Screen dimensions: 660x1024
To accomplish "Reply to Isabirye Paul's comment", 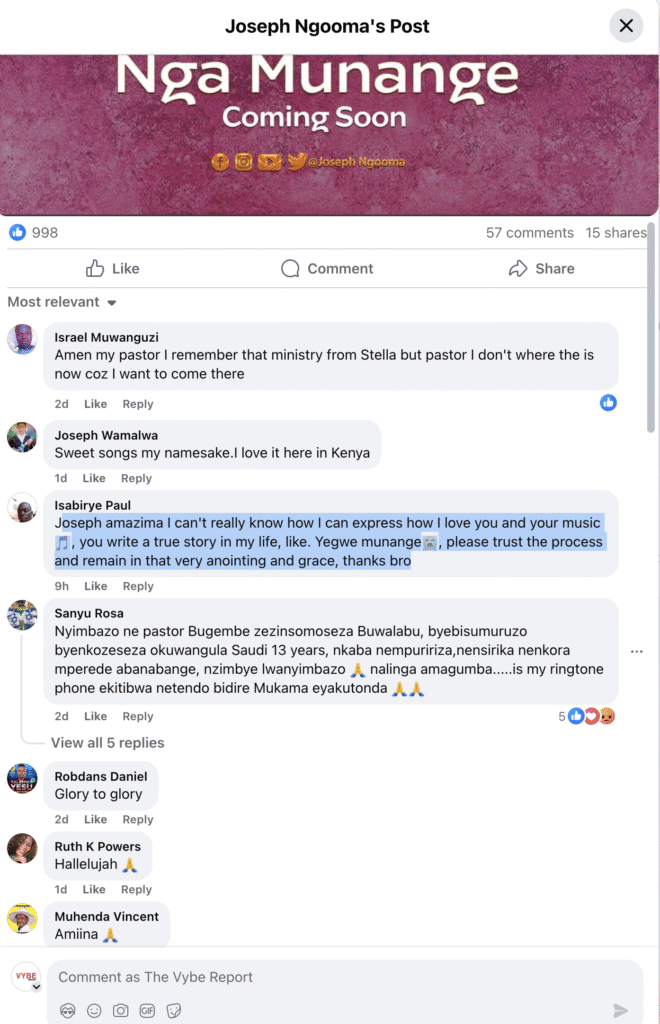I will pos(138,586).
